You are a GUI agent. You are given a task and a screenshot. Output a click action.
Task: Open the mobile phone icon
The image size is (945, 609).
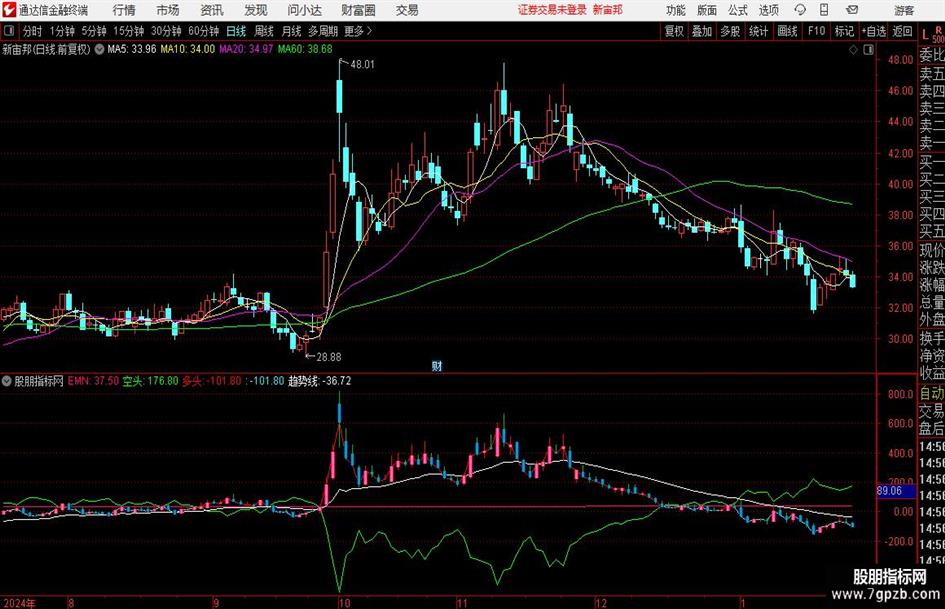[x=824, y=10]
